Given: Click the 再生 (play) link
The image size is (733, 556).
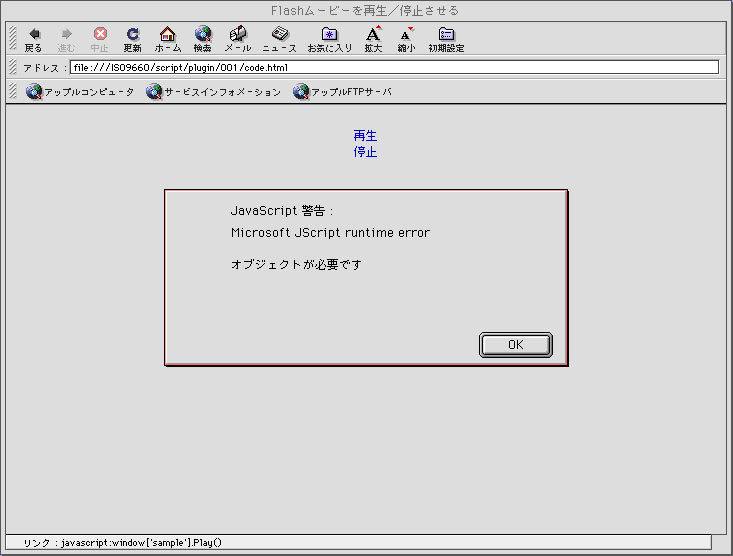Looking at the screenshot, I should click(365, 136).
